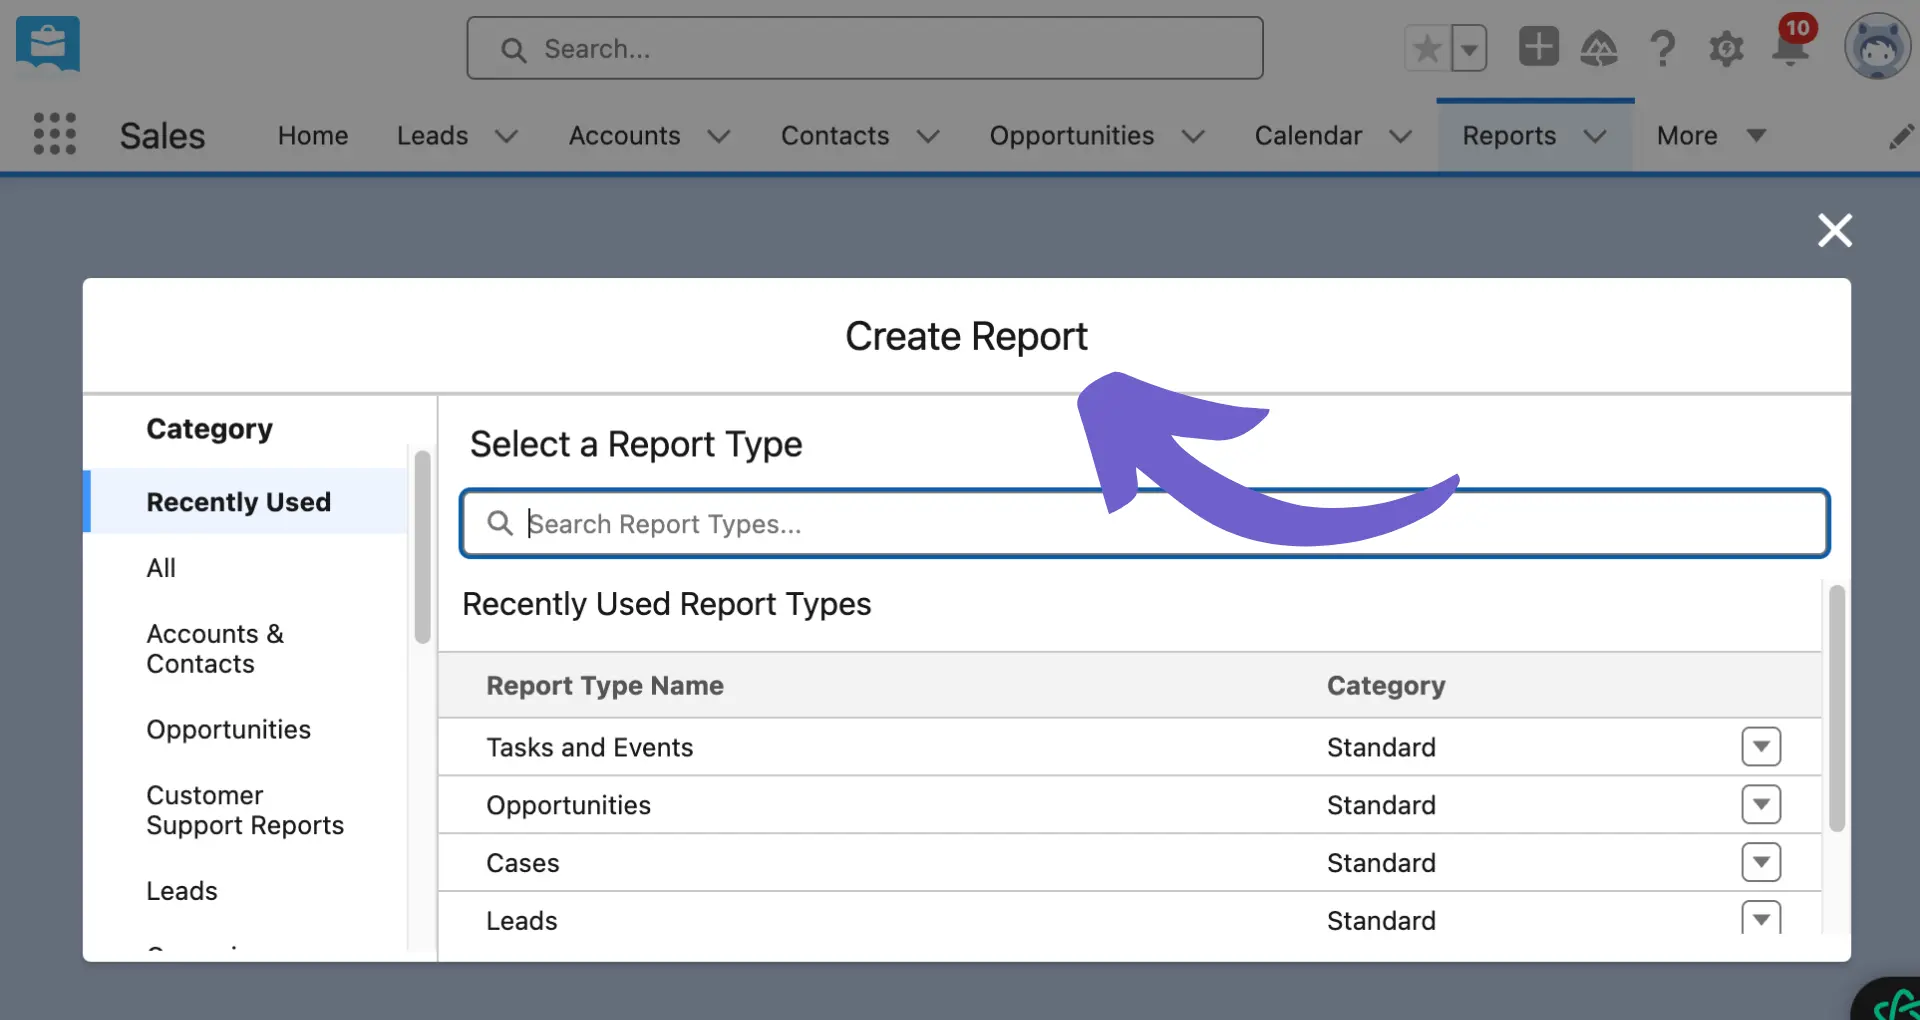Click the category list scrollbar

(422, 548)
